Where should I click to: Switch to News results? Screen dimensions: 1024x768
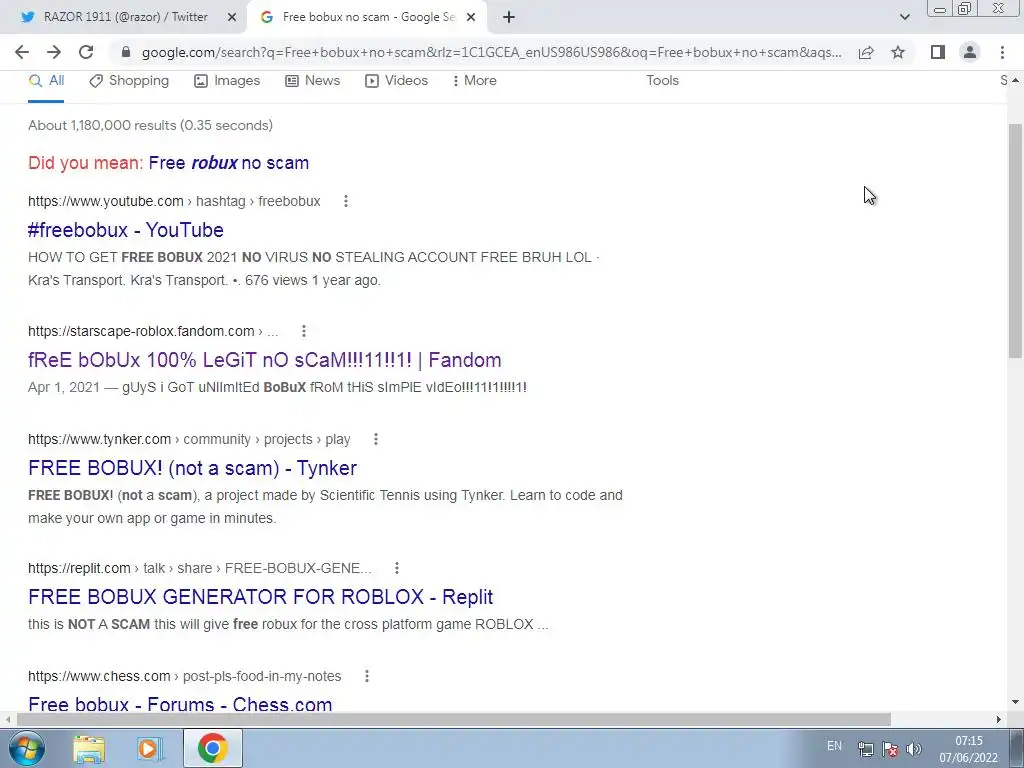[313, 81]
